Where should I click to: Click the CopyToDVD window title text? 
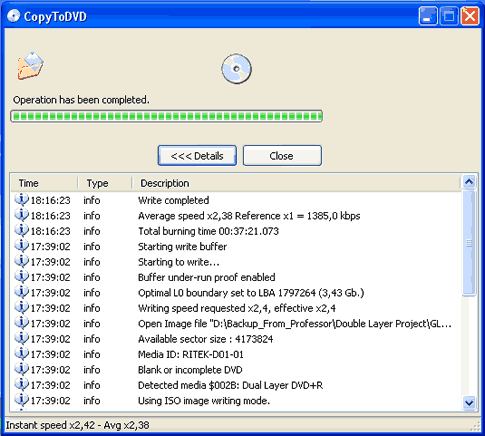[x=55, y=16]
